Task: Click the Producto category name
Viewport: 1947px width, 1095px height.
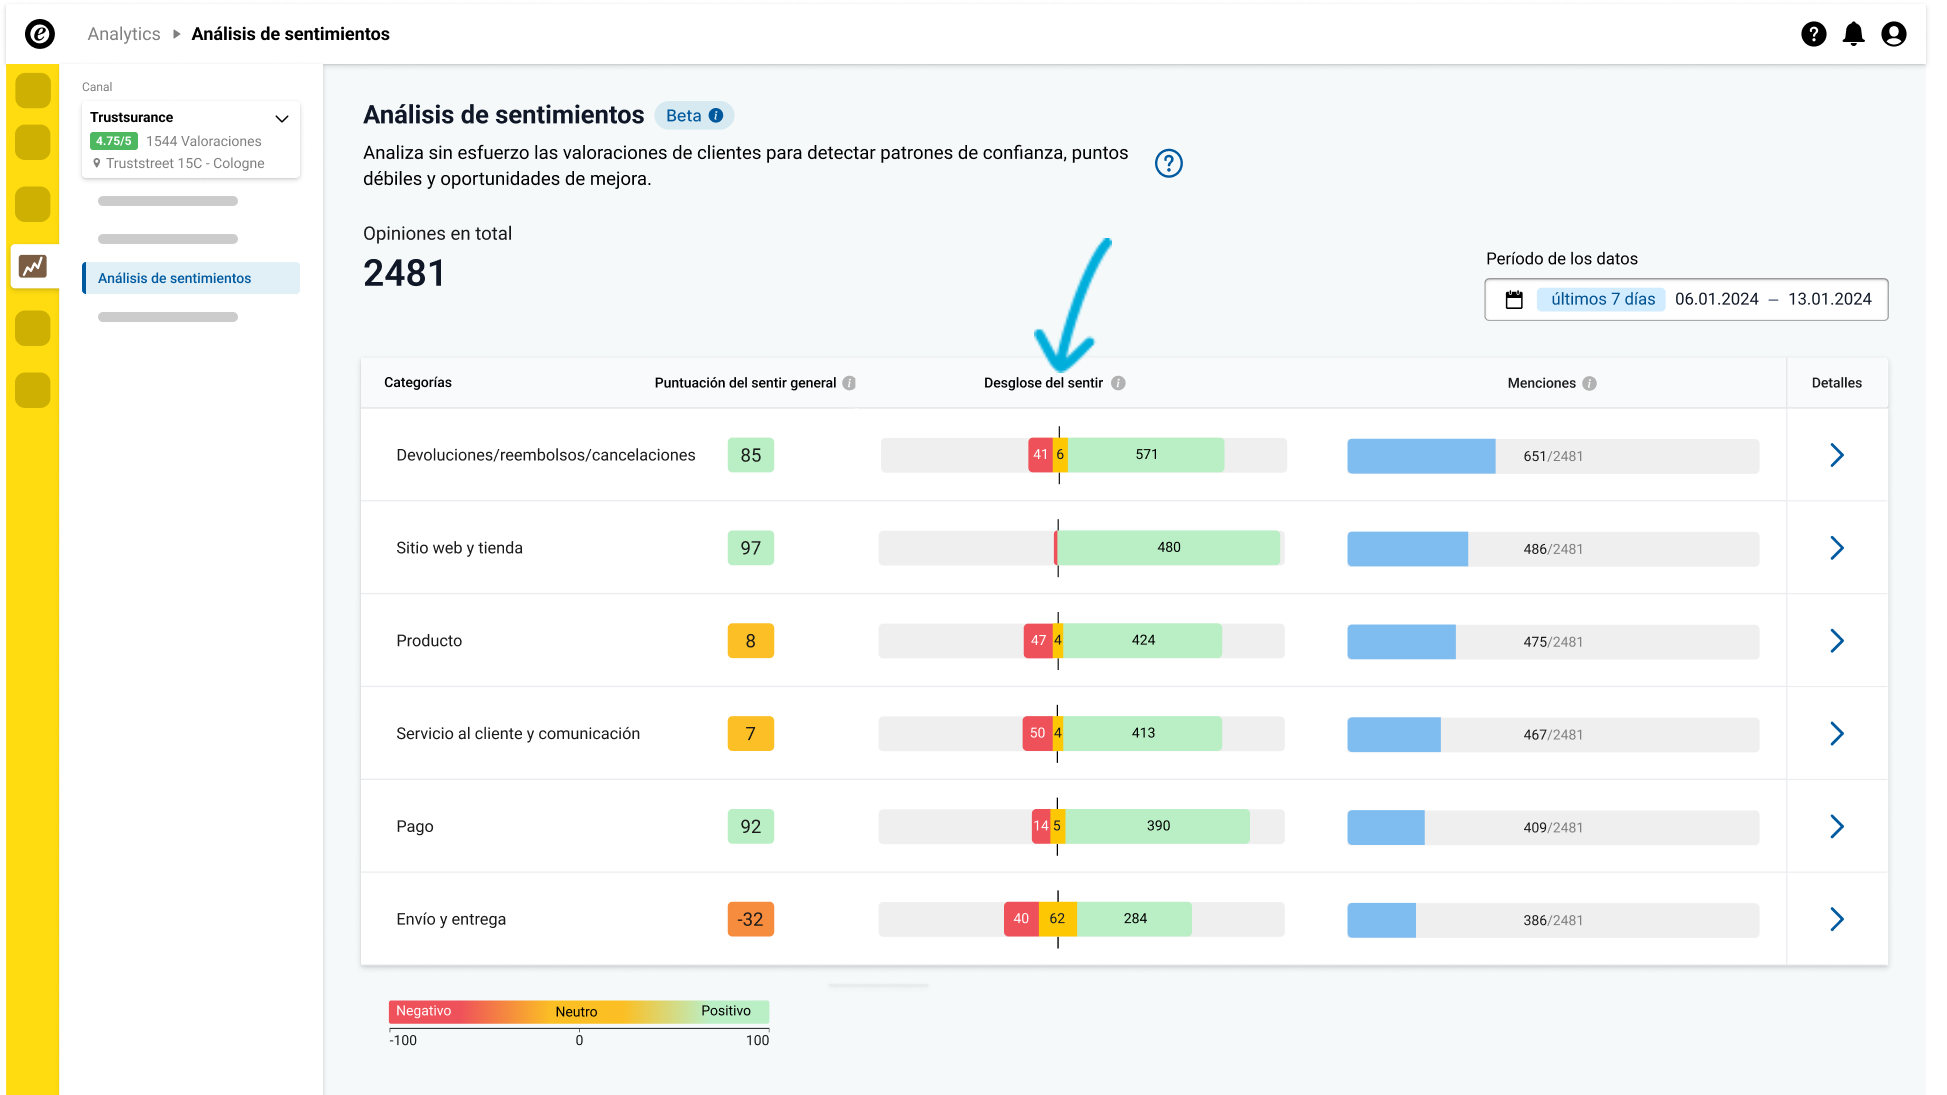Action: click(x=429, y=641)
